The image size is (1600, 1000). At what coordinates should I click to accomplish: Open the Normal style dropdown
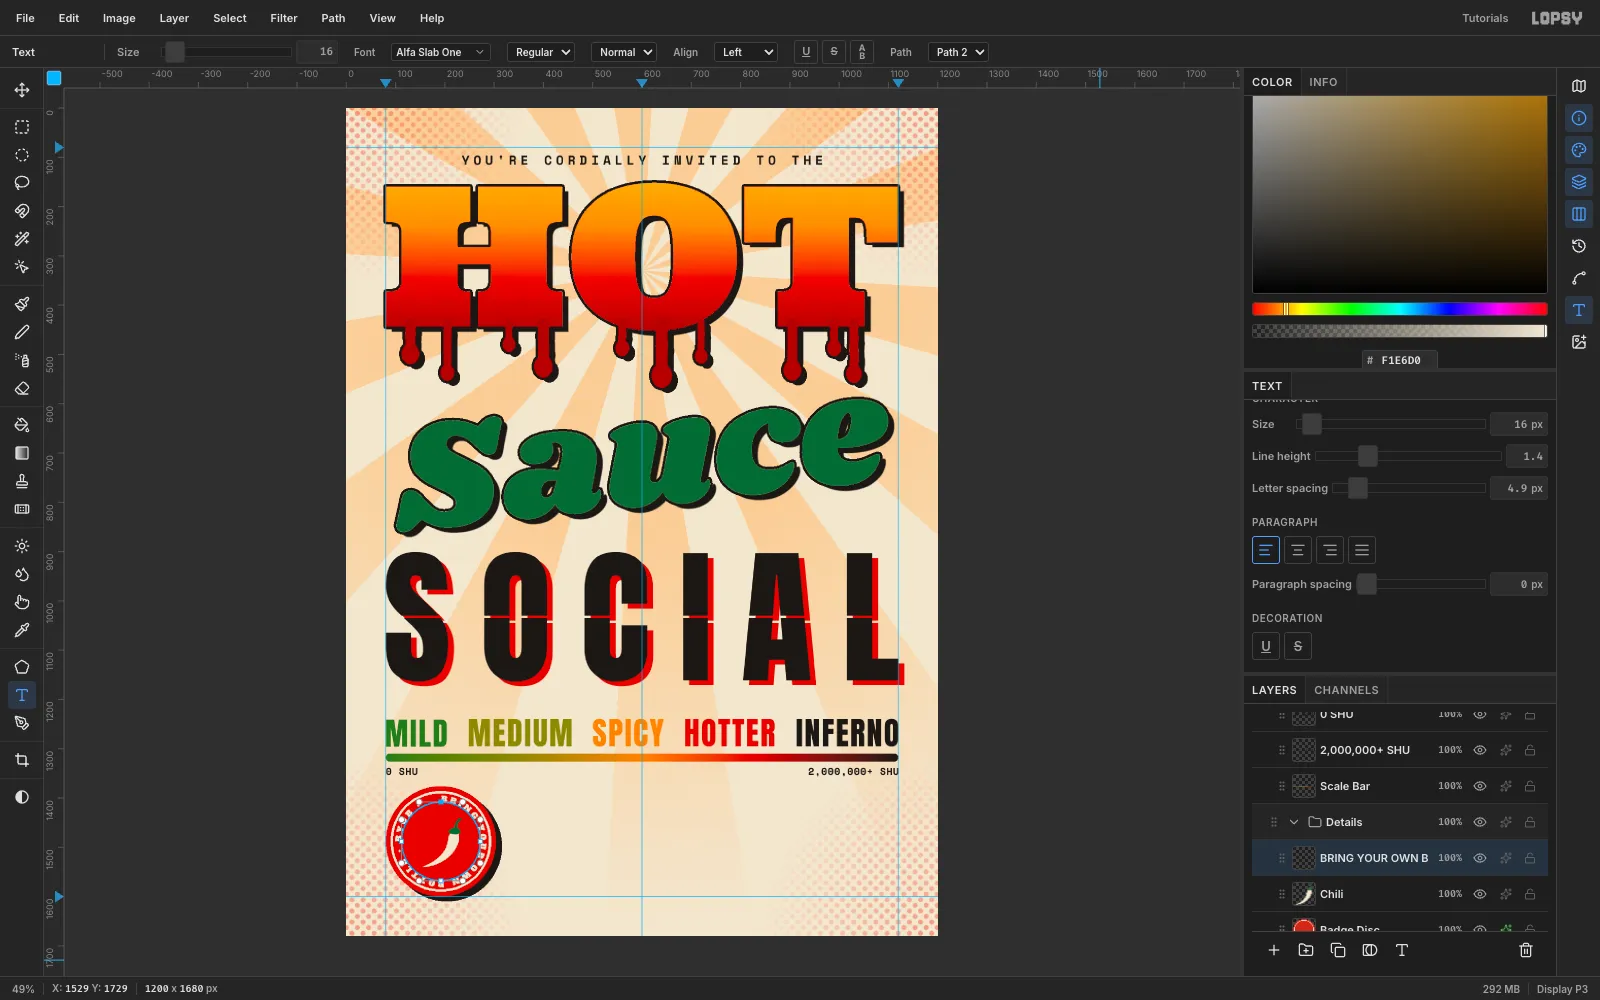[x=624, y=52]
